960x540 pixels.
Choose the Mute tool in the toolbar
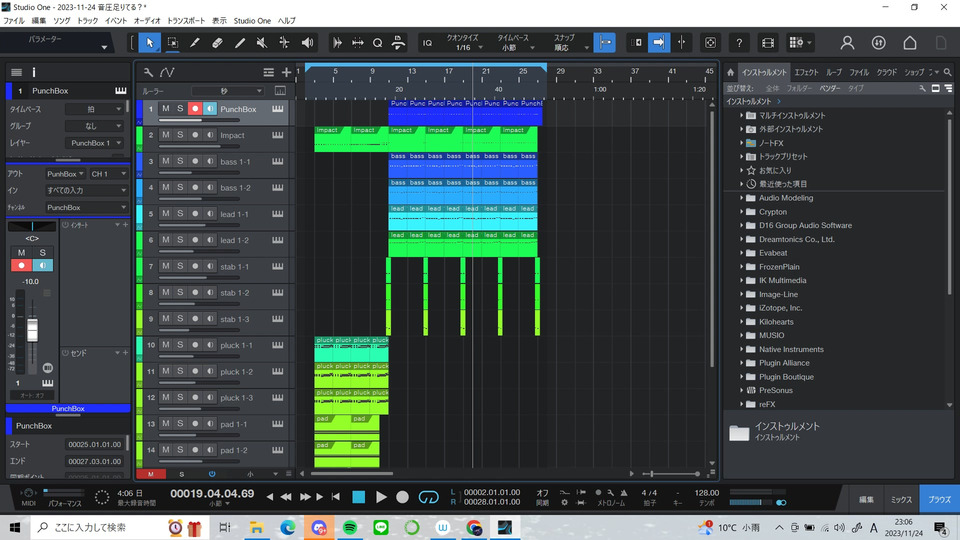[x=261, y=43]
